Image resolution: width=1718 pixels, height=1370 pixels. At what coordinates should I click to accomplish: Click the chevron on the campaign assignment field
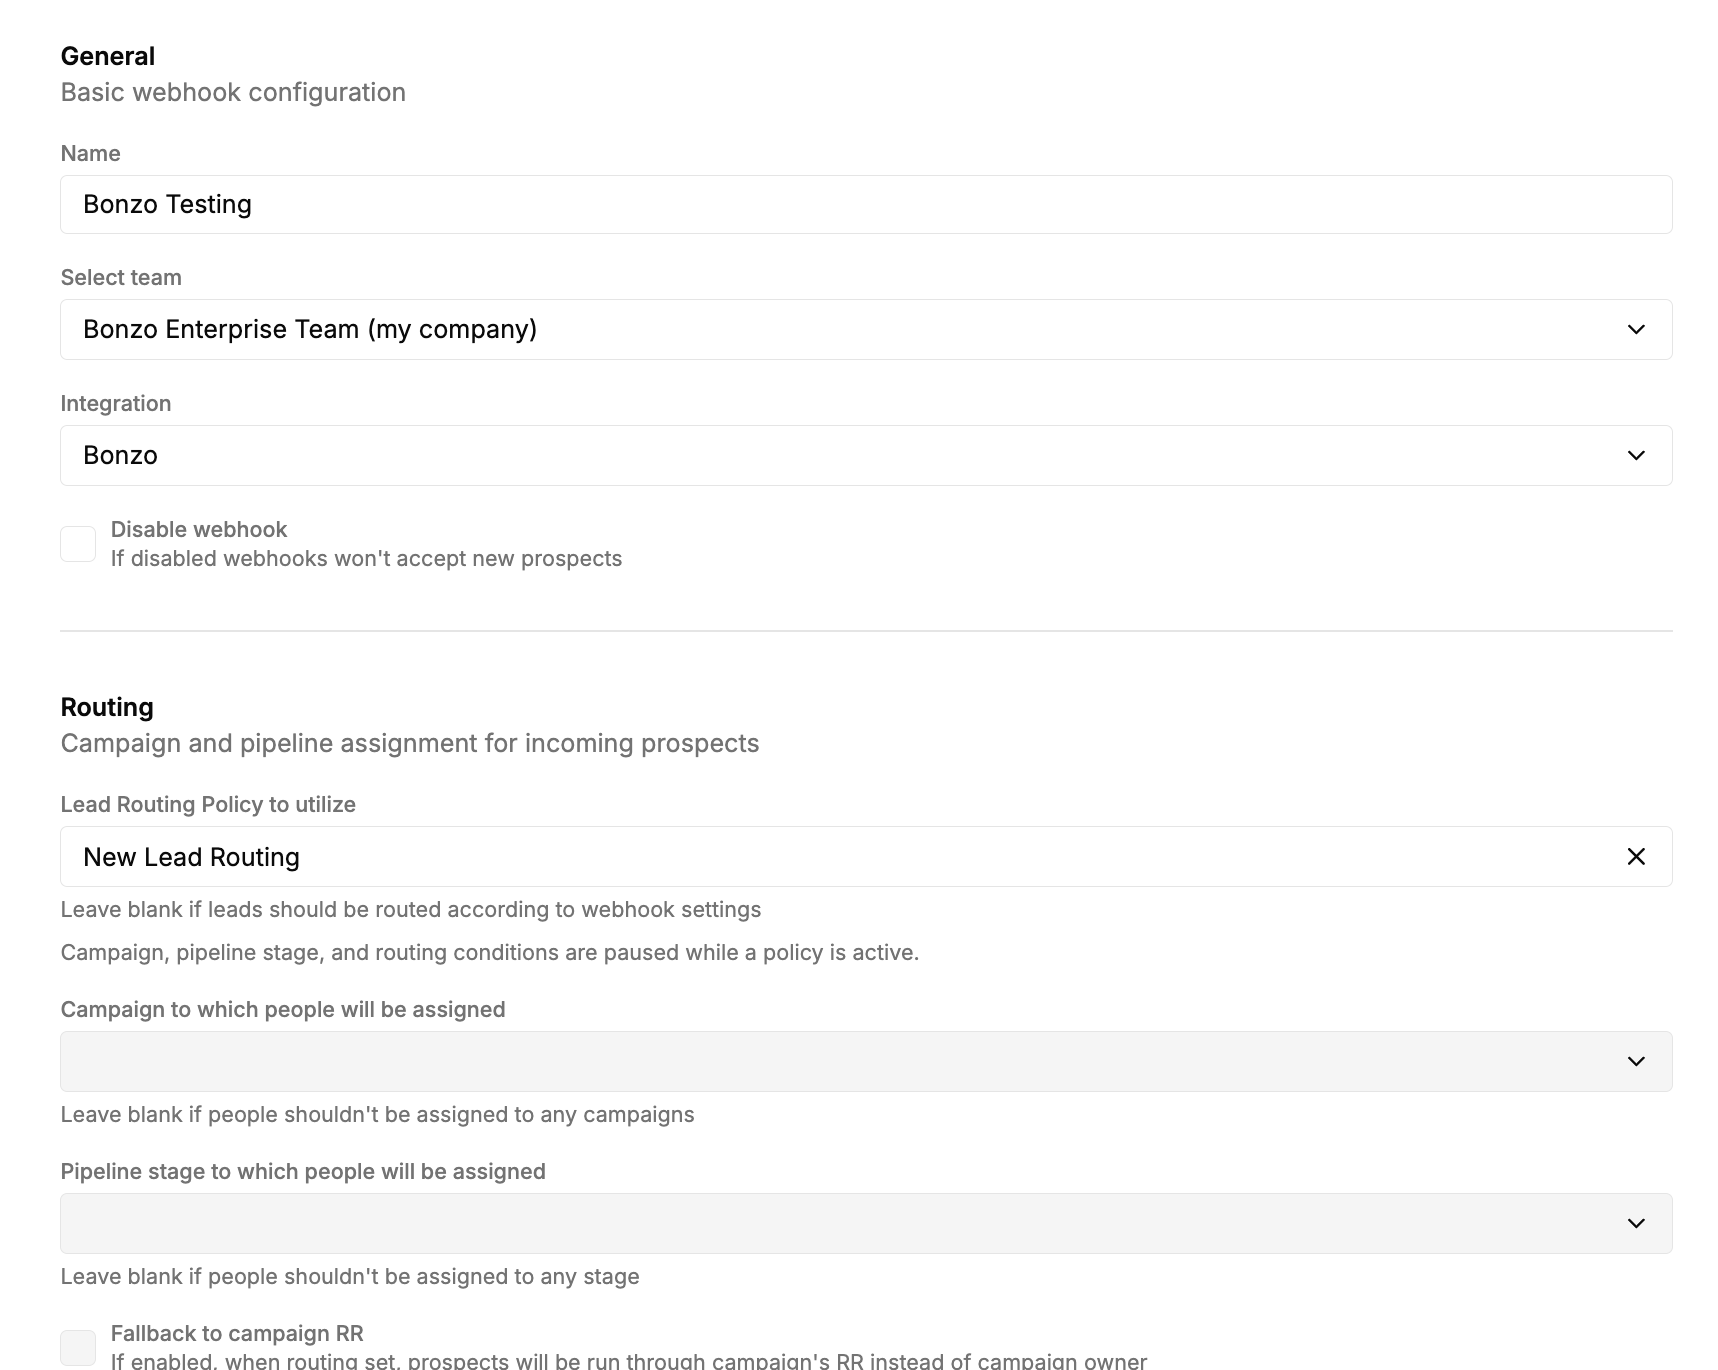(1636, 1061)
